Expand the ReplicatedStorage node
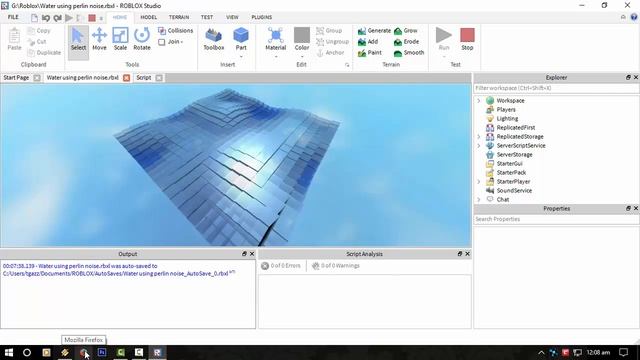This screenshot has height=360, width=640. click(x=479, y=137)
